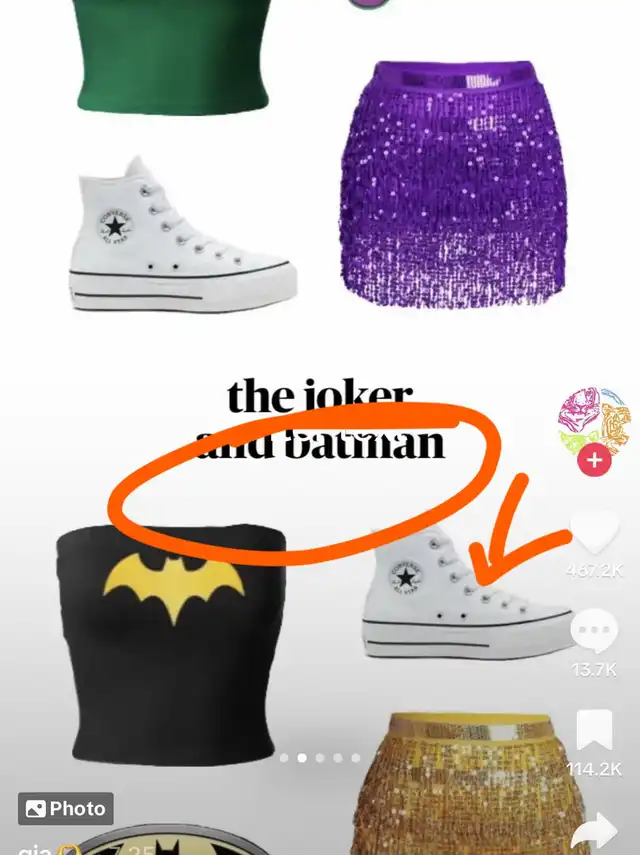
Task: Tap the 13.7K comments count
Action: (x=594, y=669)
